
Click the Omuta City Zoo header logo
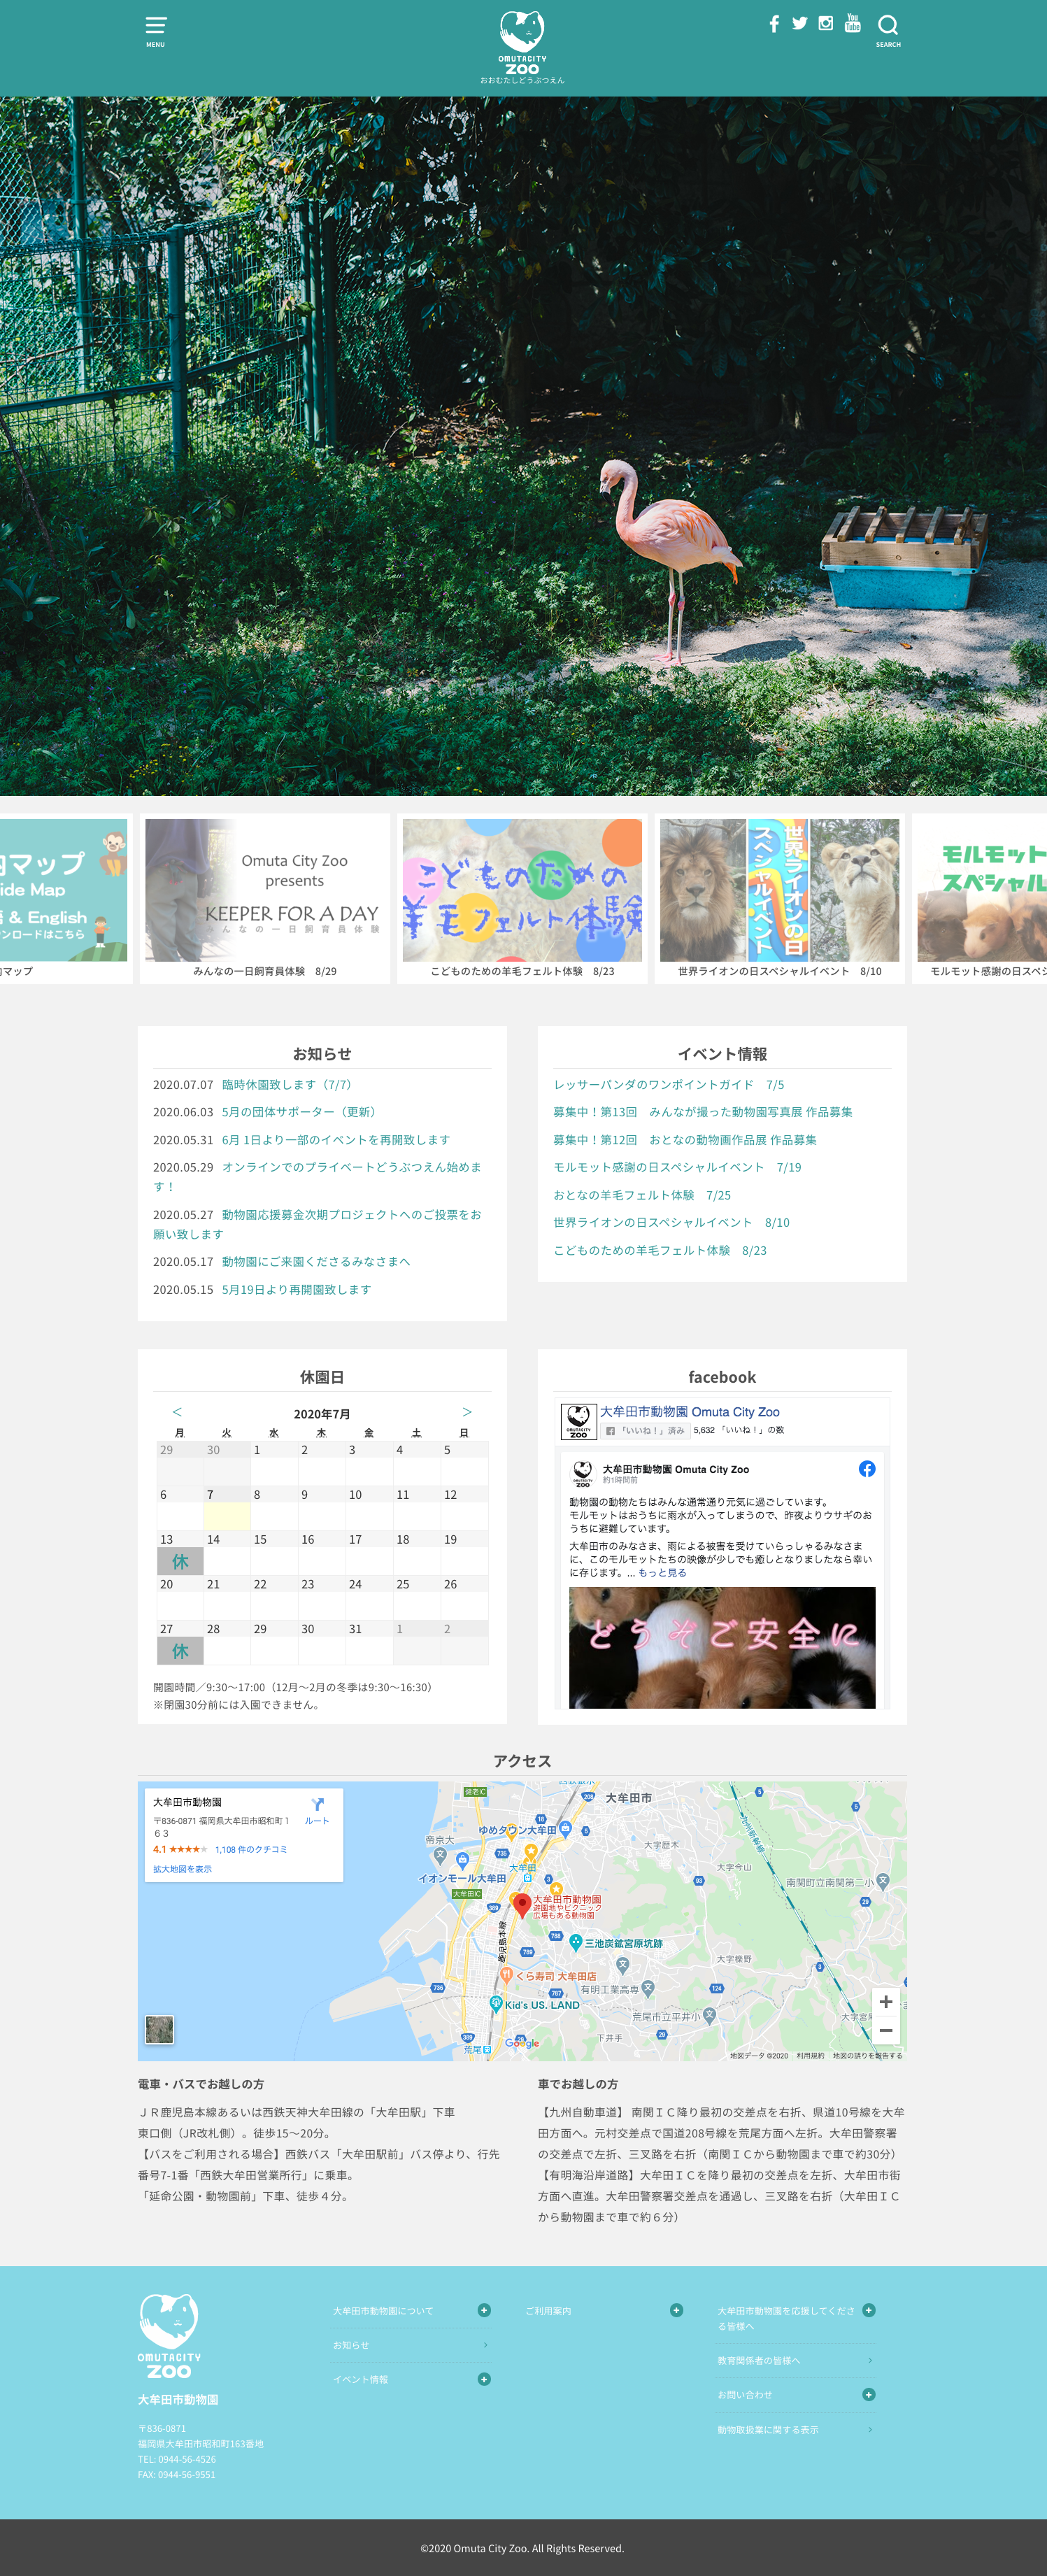coord(522,46)
